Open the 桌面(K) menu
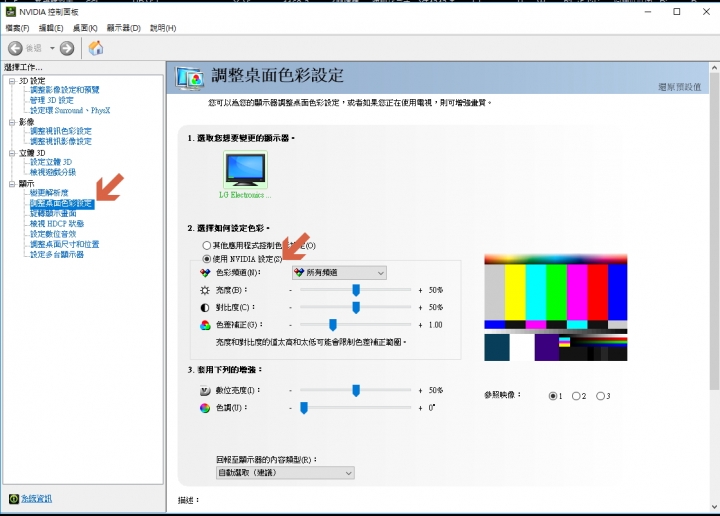Viewport: 720px width, 516px height. (85, 28)
